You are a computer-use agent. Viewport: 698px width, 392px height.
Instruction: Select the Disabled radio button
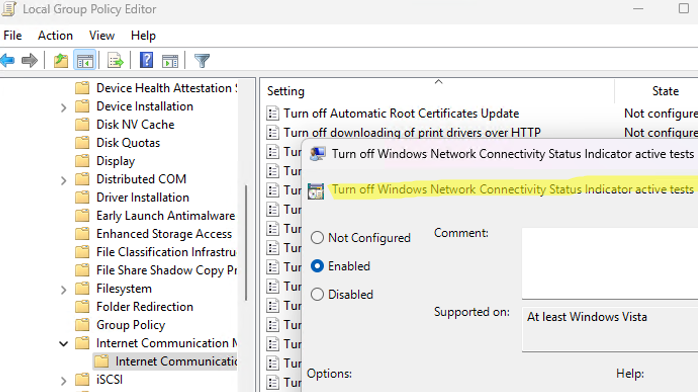[x=317, y=295]
